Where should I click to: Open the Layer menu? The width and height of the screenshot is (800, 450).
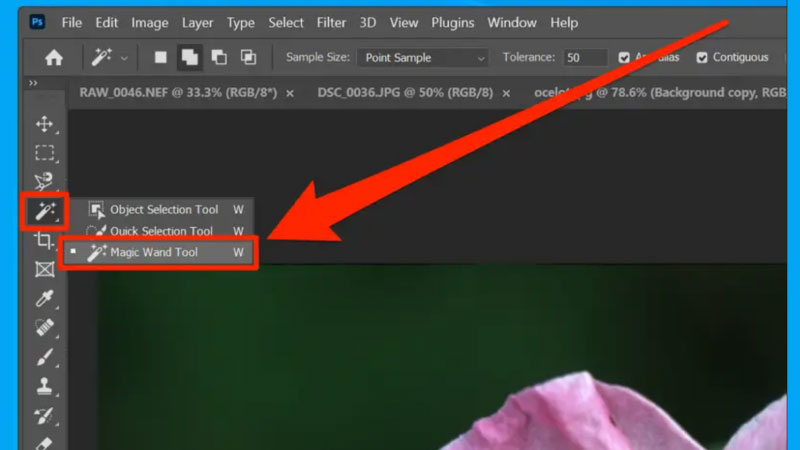pyautogui.click(x=197, y=23)
